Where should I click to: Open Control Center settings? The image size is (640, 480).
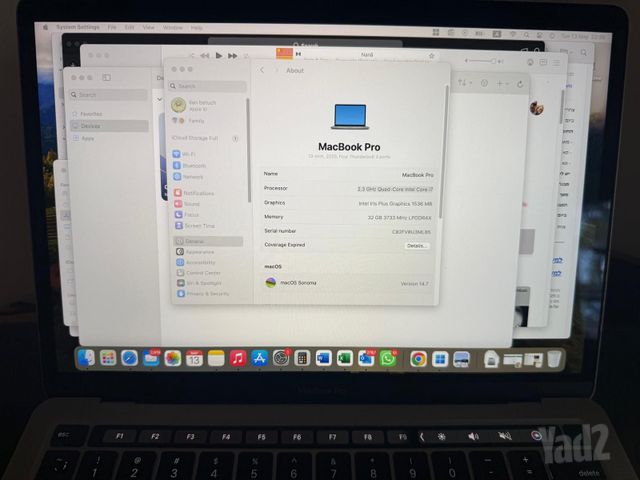(198, 273)
